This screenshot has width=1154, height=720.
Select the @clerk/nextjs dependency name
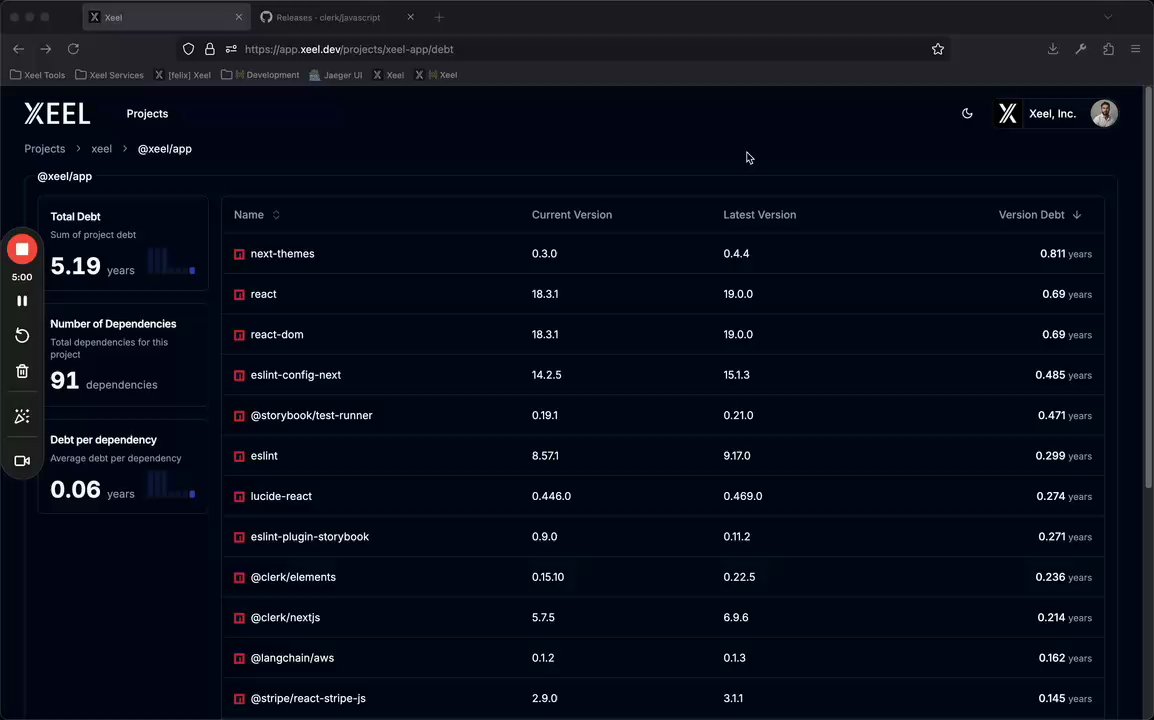[286, 618]
